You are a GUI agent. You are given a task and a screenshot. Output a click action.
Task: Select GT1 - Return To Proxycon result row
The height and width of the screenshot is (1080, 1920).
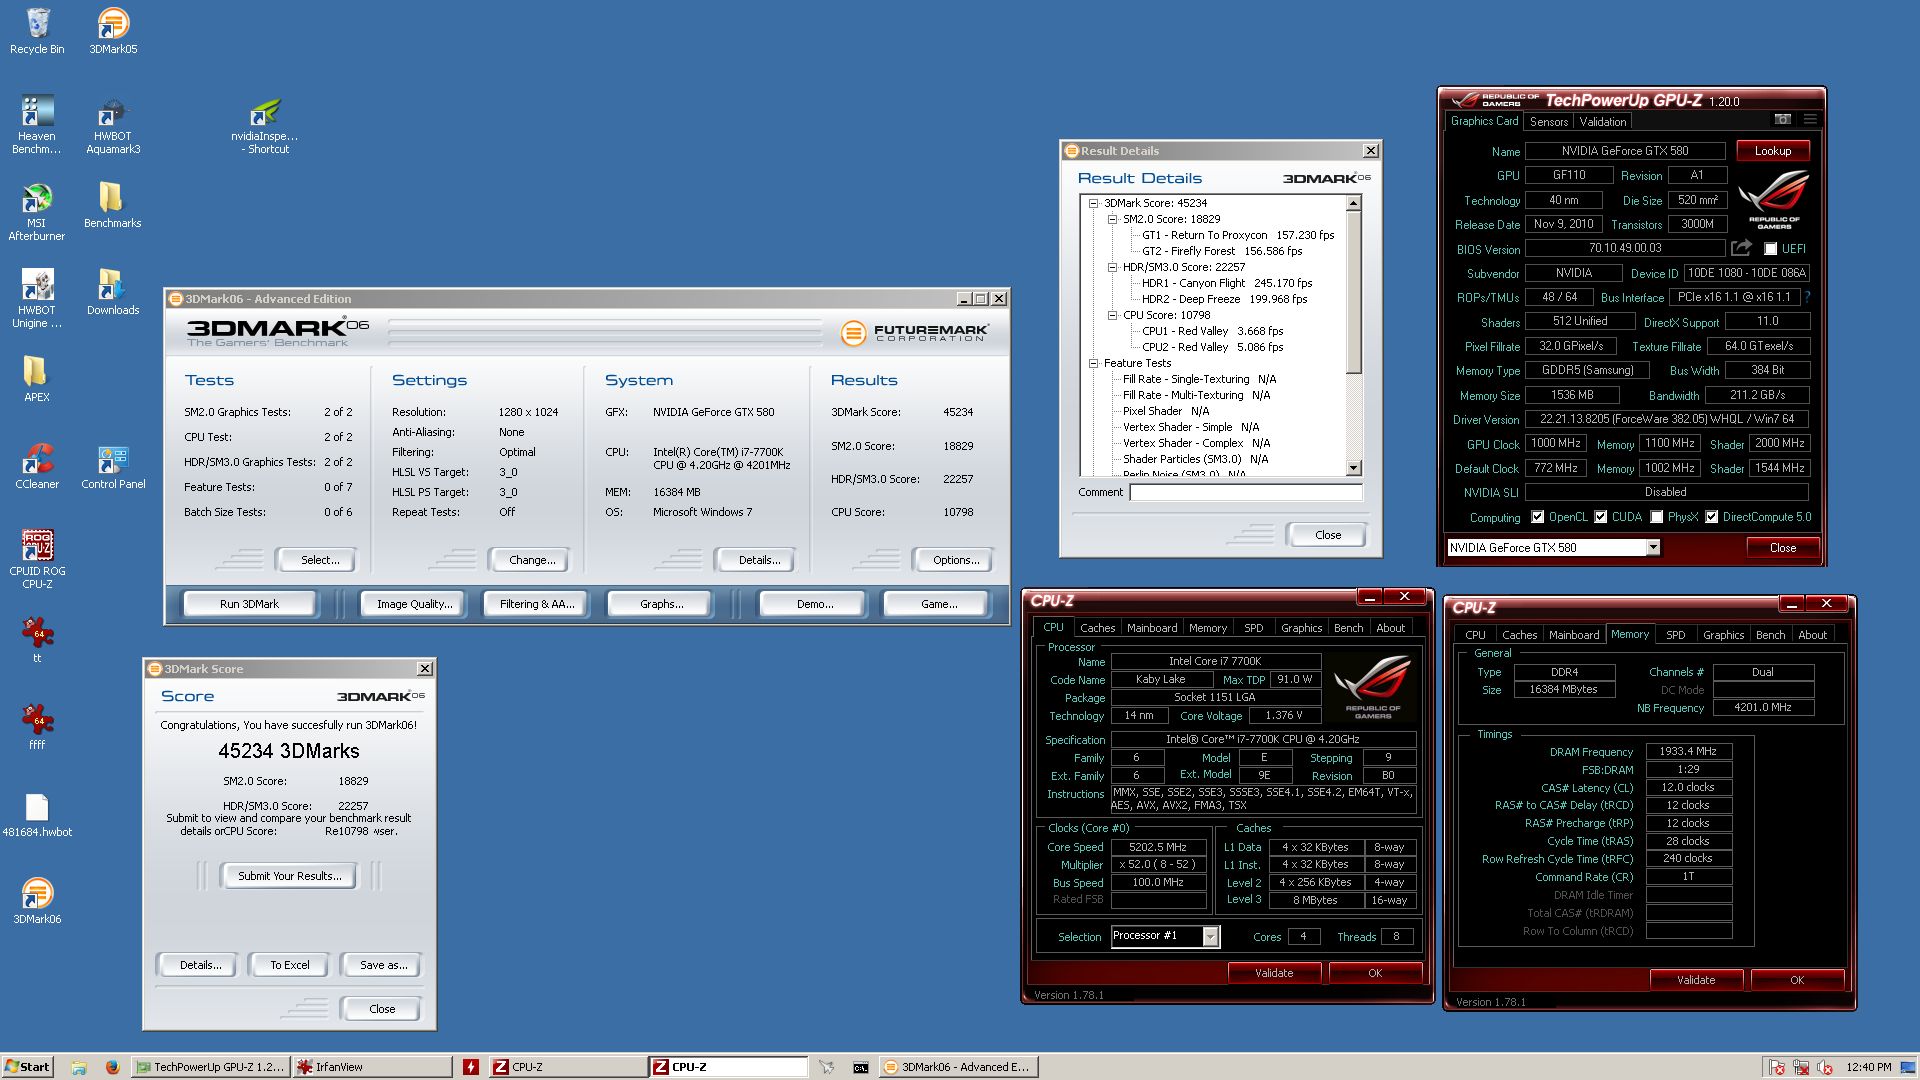click(x=1237, y=235)
